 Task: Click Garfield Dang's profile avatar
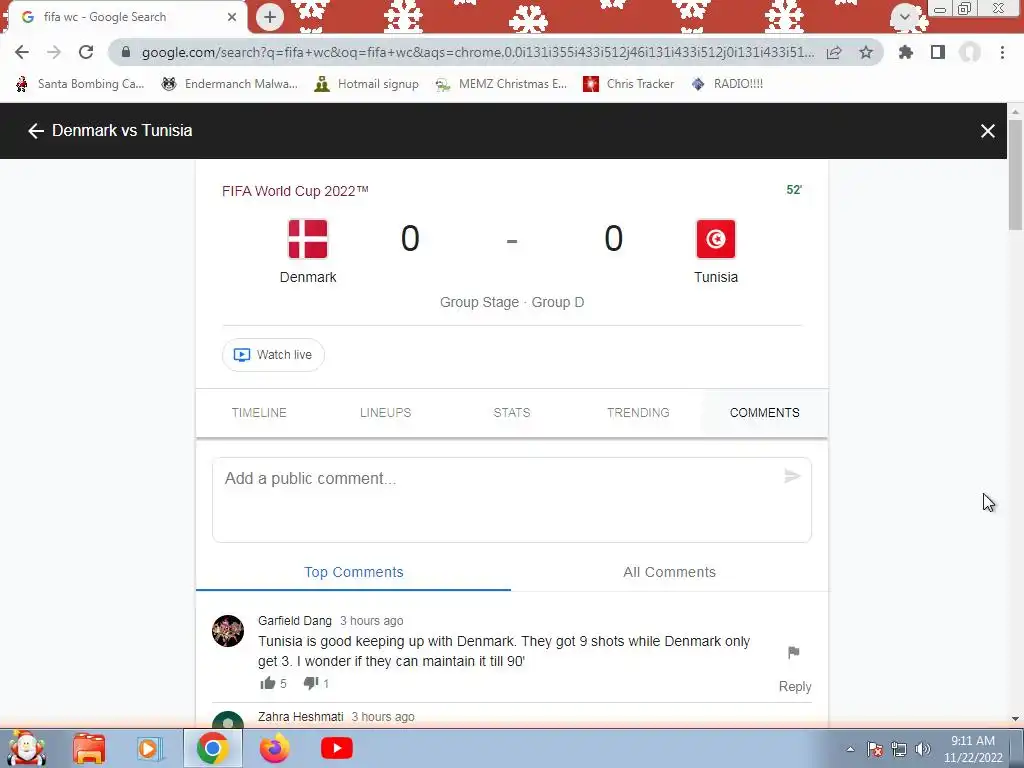(228, 631)
